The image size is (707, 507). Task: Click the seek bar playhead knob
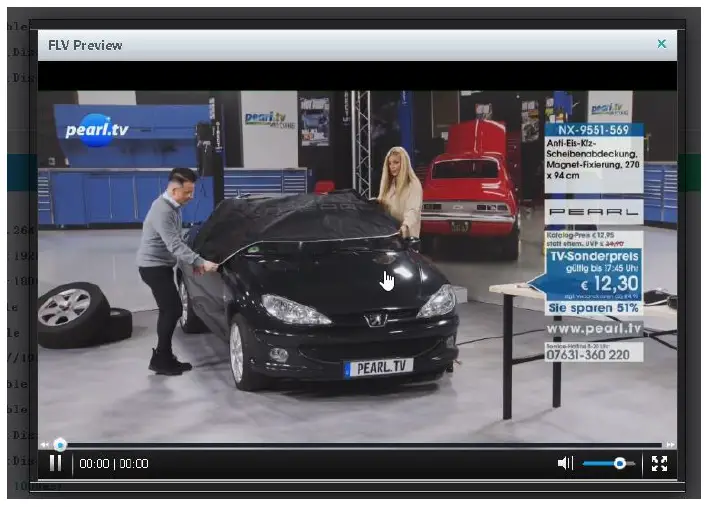pyautogui.click(x=60, y=445)
